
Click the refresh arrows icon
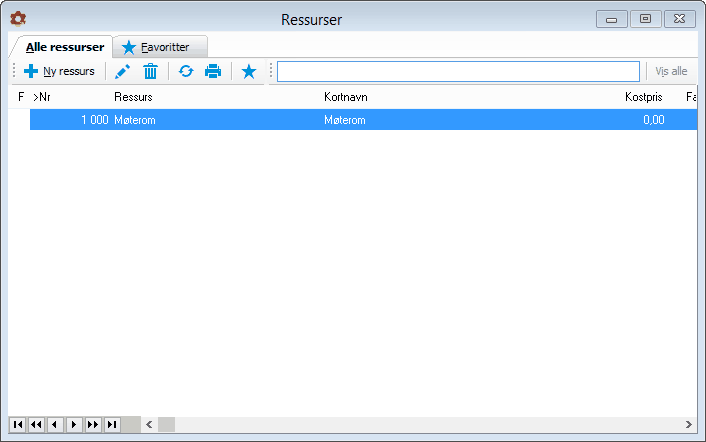[x=186, y=71]
